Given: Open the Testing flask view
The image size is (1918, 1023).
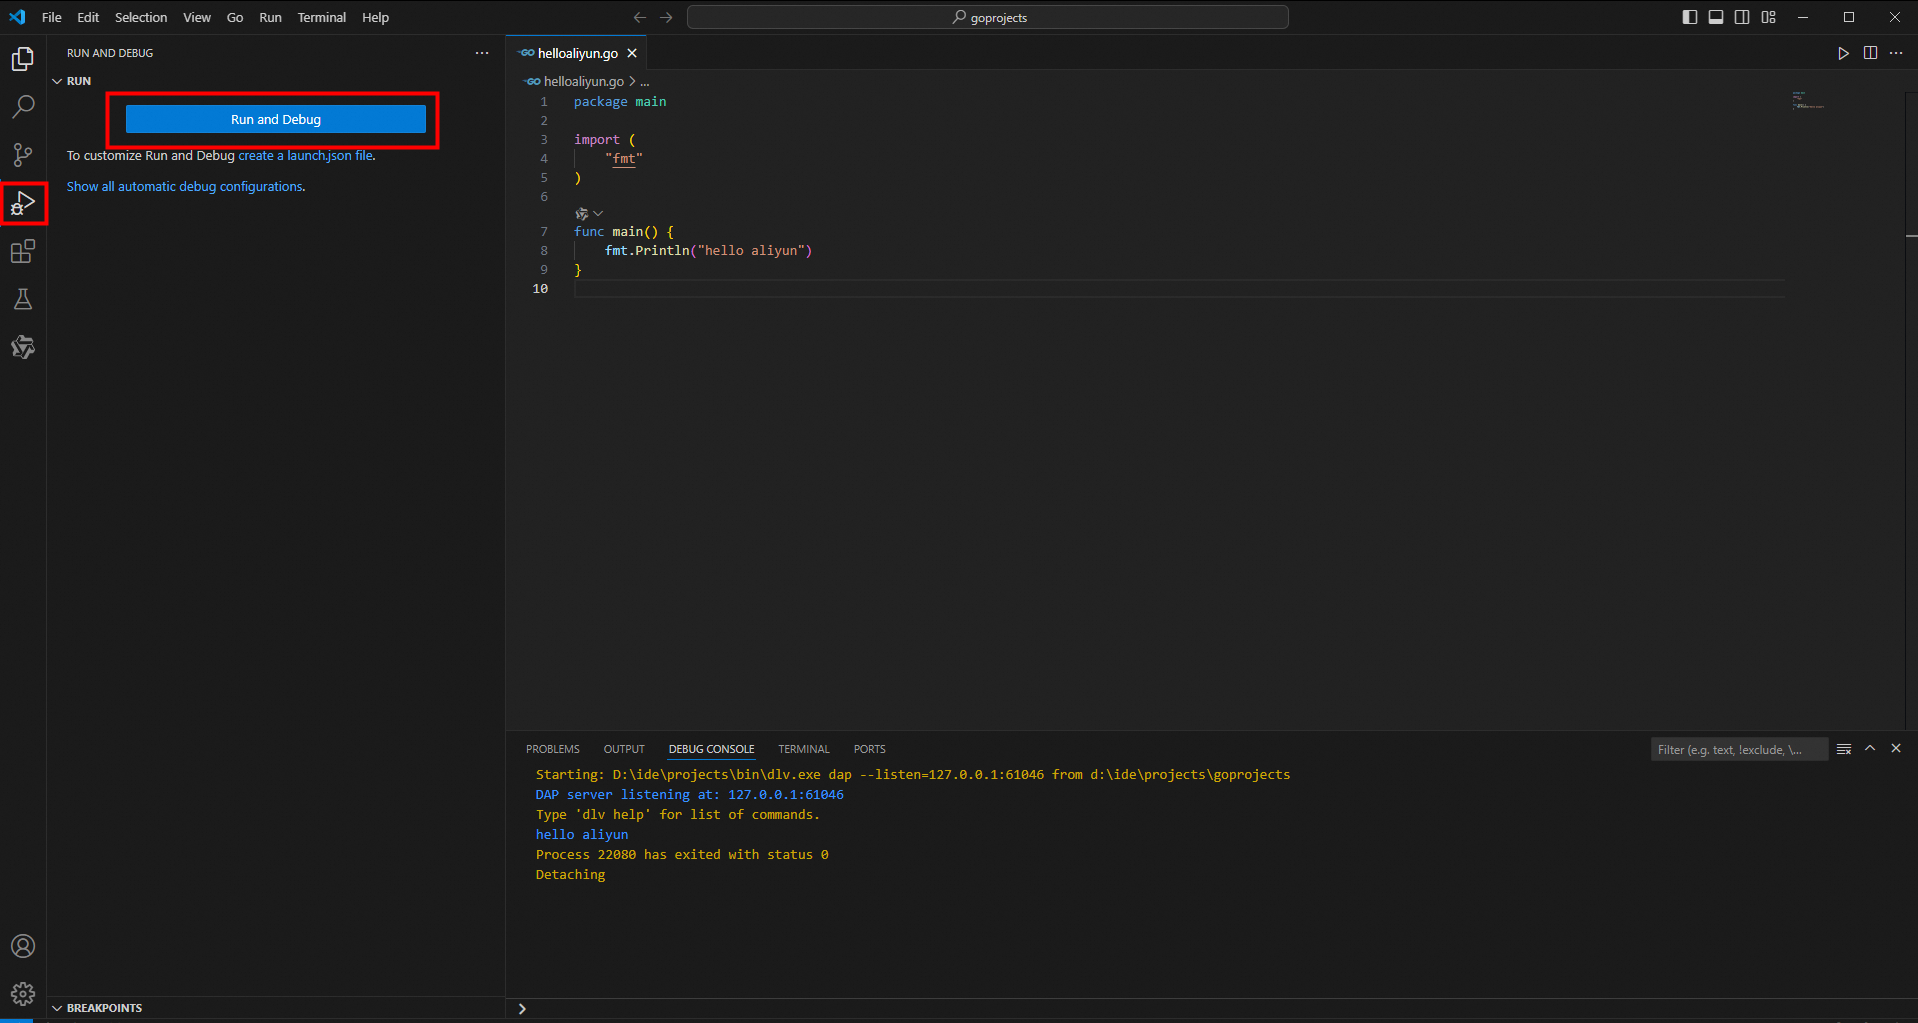Looking at the screenshot, I should [x=23, y=299].
